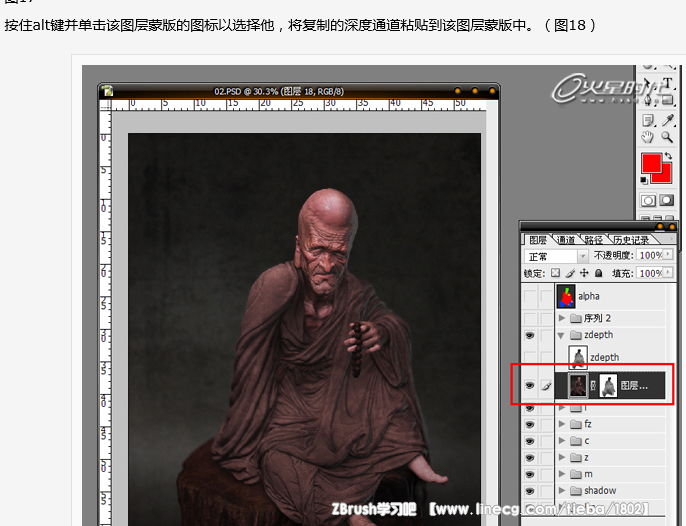Viewport: 686px width, 526px height.
Task: Click the alpha layer name
Action: [x=588, y=296]
